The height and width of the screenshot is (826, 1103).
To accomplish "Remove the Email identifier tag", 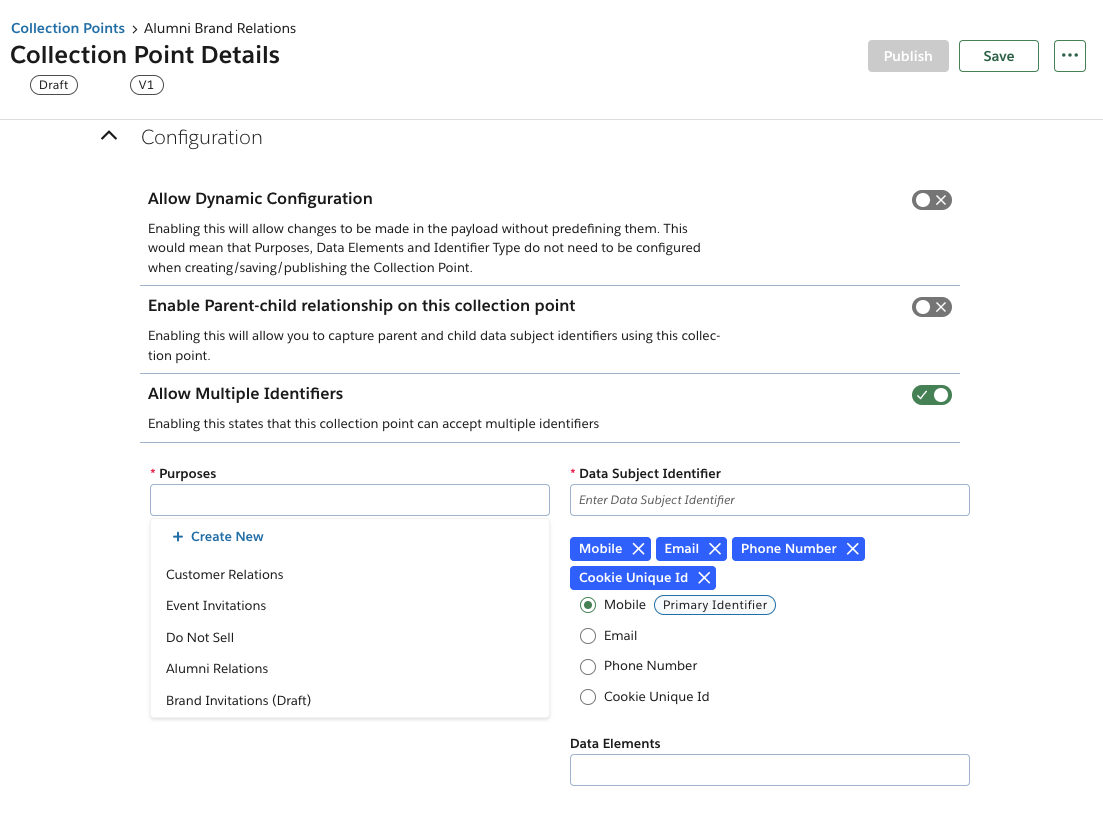I will (x=715, y=549).
